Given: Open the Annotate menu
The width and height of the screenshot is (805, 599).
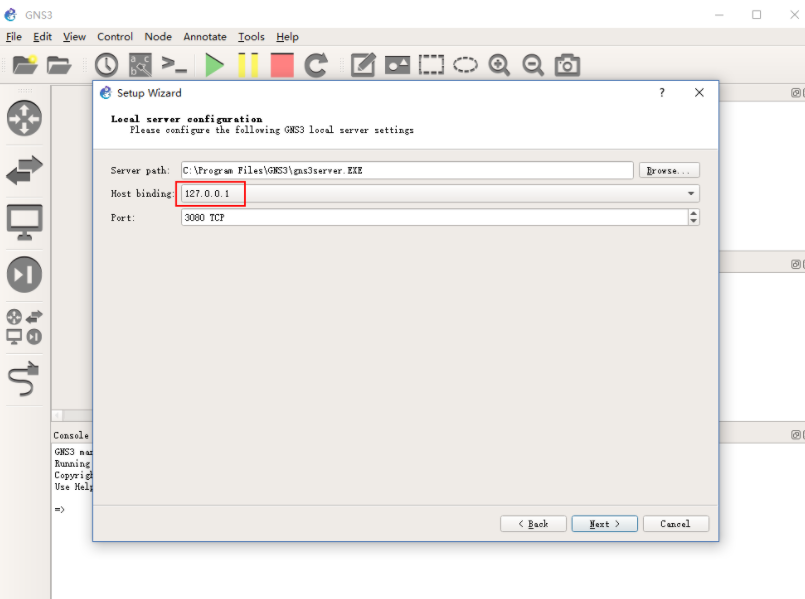Looking at the screenshot, I should 205,37.
